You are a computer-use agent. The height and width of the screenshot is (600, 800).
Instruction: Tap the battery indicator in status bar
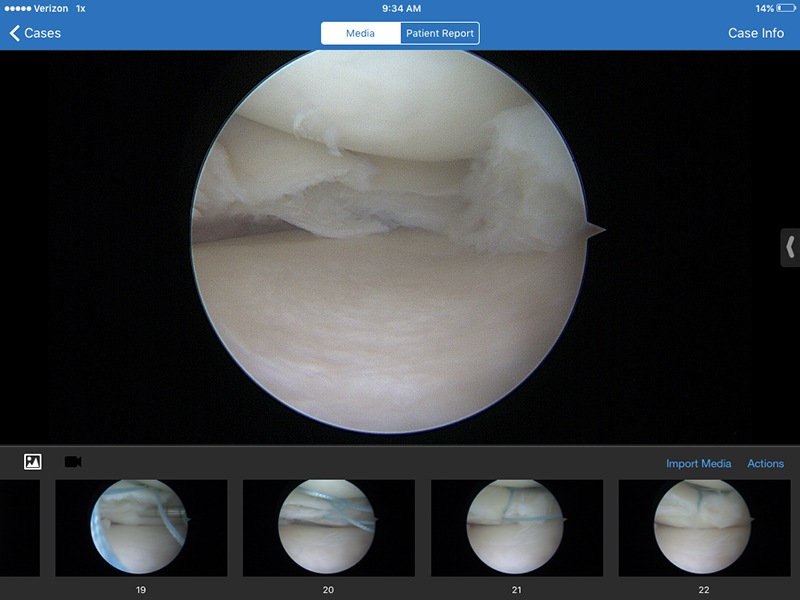[x=786, y=8]
